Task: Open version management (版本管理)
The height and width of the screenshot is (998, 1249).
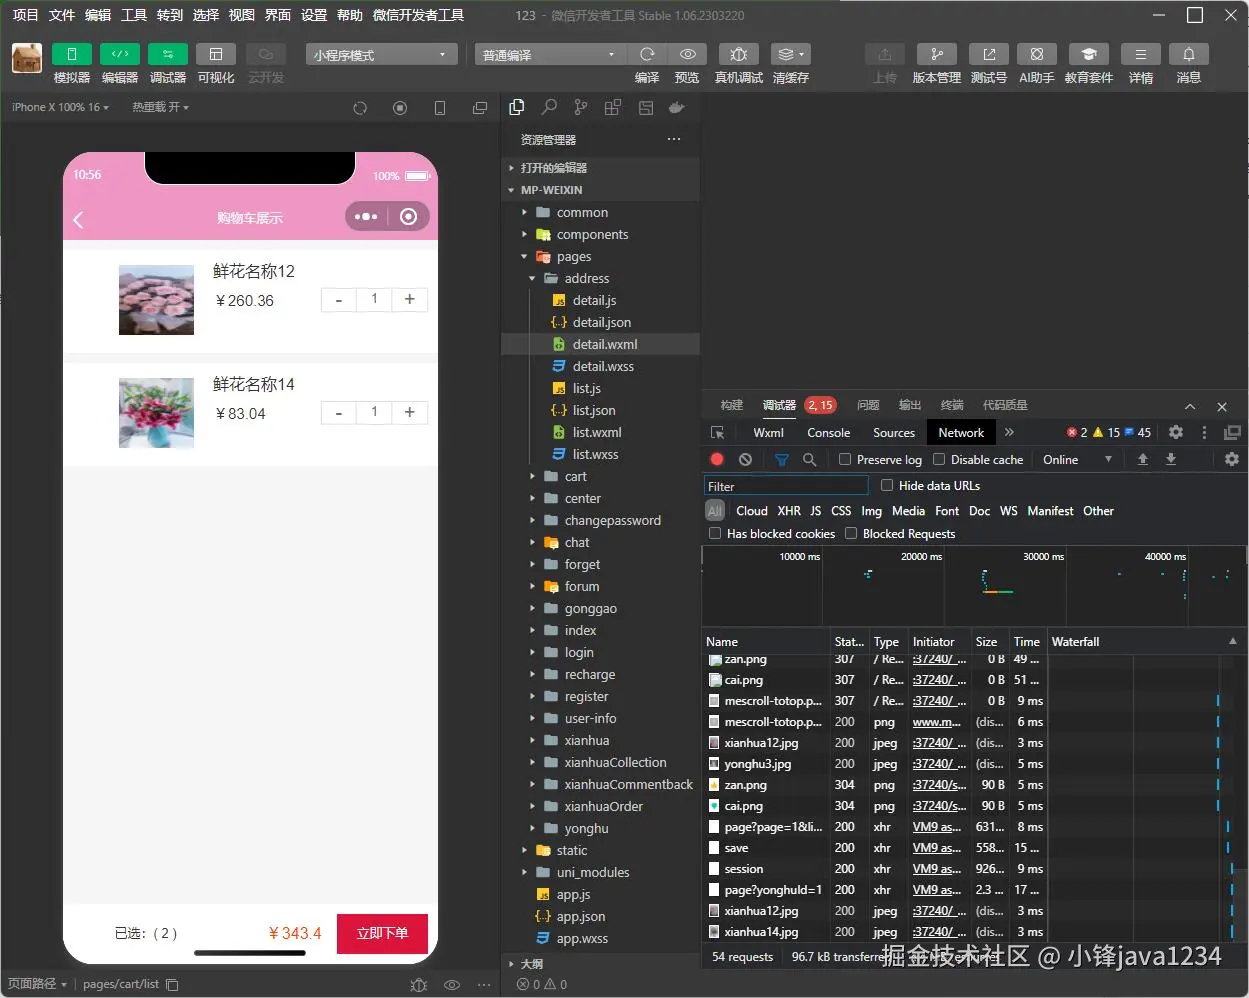Action: click(936, 54)
